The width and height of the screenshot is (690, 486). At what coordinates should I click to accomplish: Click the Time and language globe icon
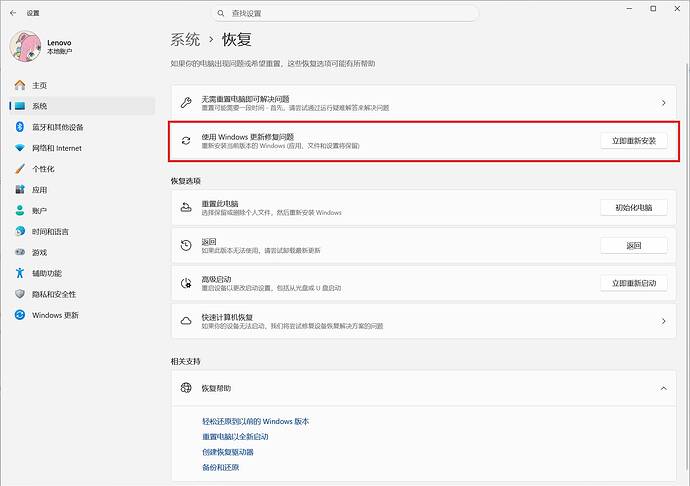(20, 231)
